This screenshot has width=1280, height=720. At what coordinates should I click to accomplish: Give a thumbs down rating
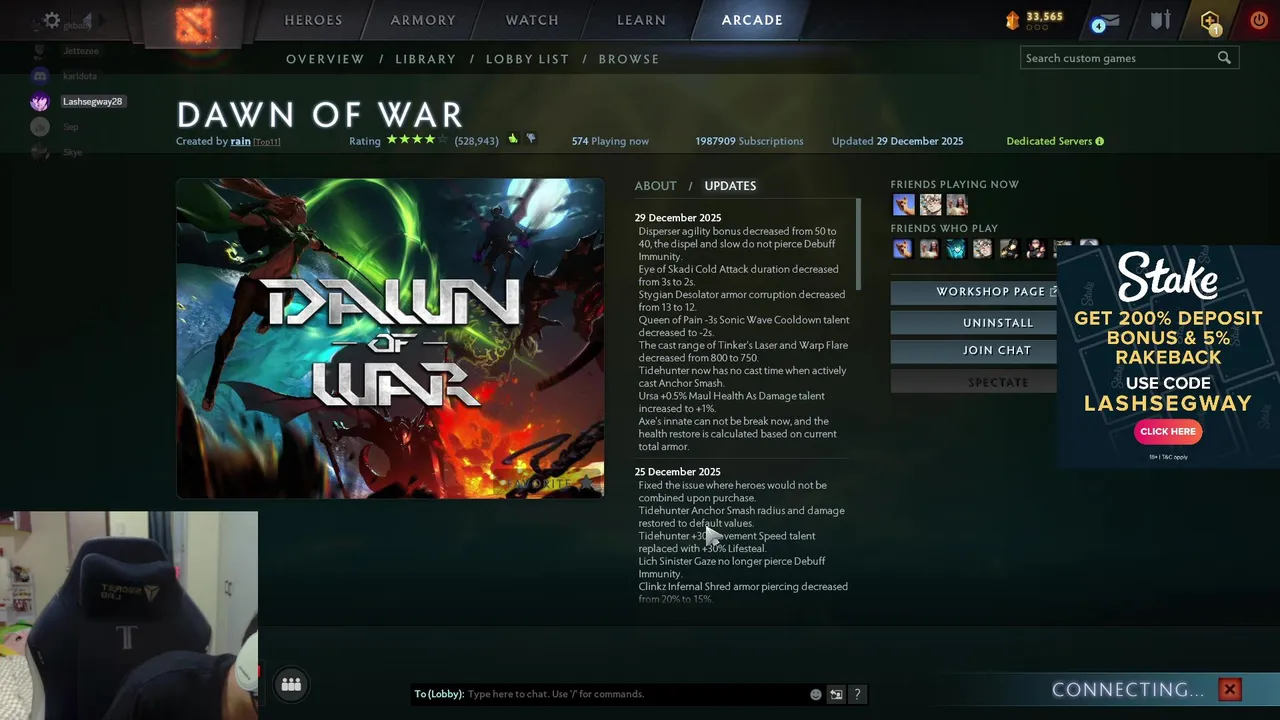coord(531,140)
